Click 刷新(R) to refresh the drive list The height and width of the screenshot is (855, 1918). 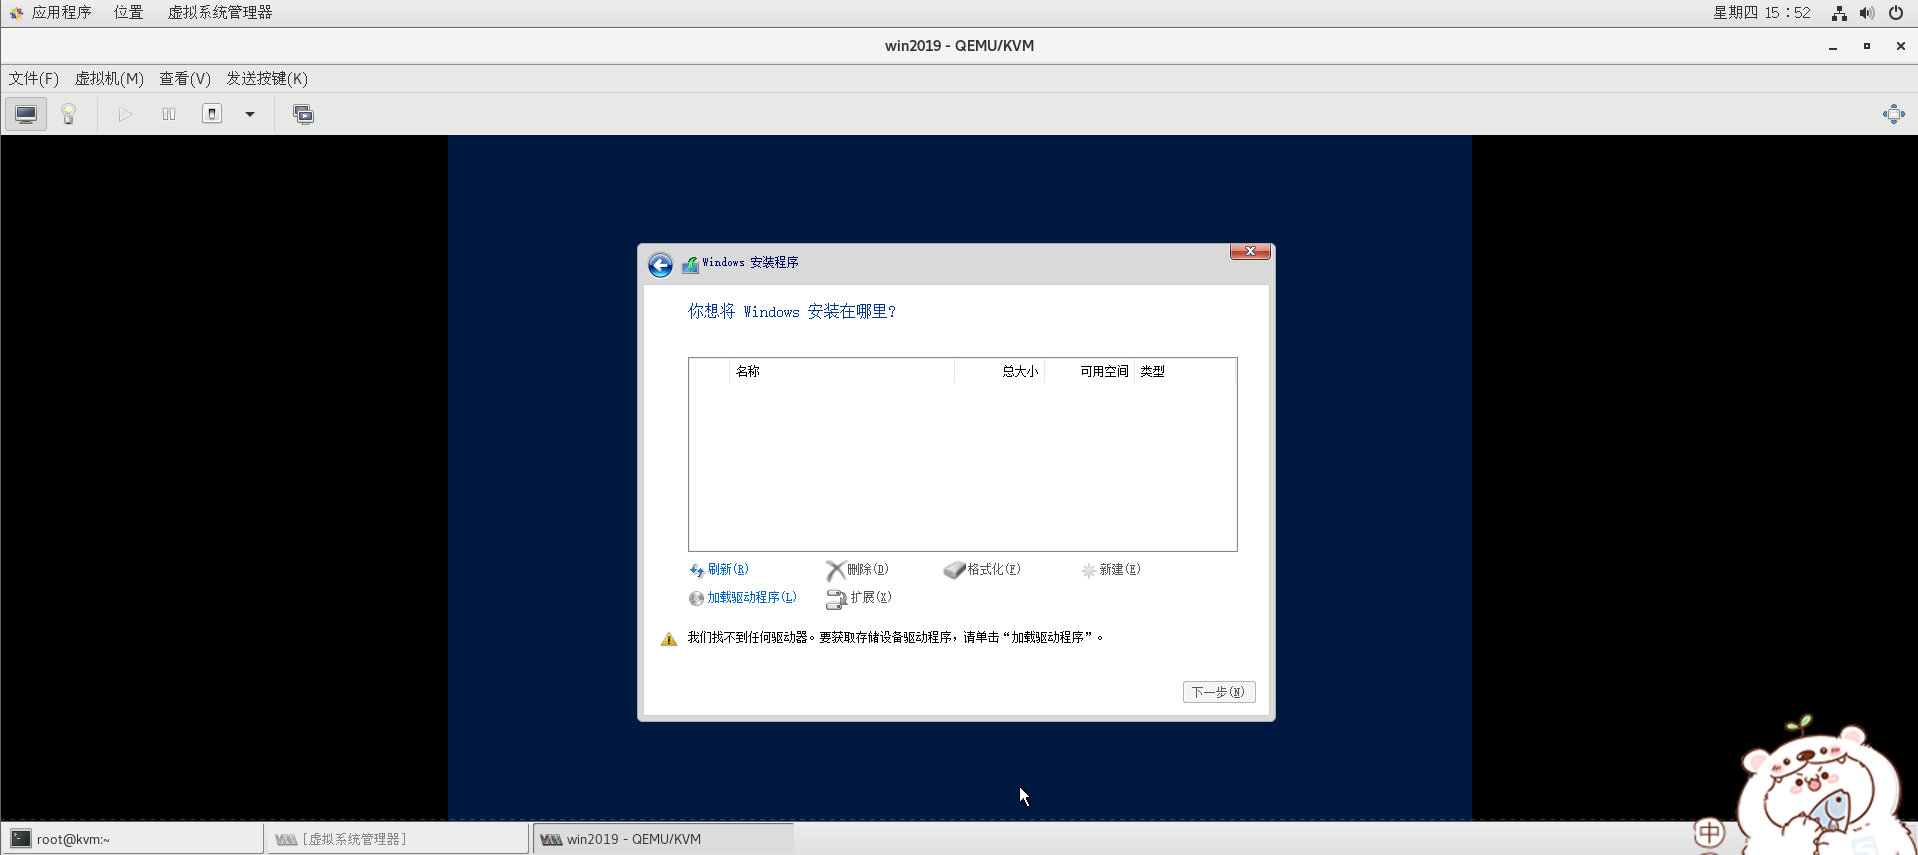tap(728, 569)
